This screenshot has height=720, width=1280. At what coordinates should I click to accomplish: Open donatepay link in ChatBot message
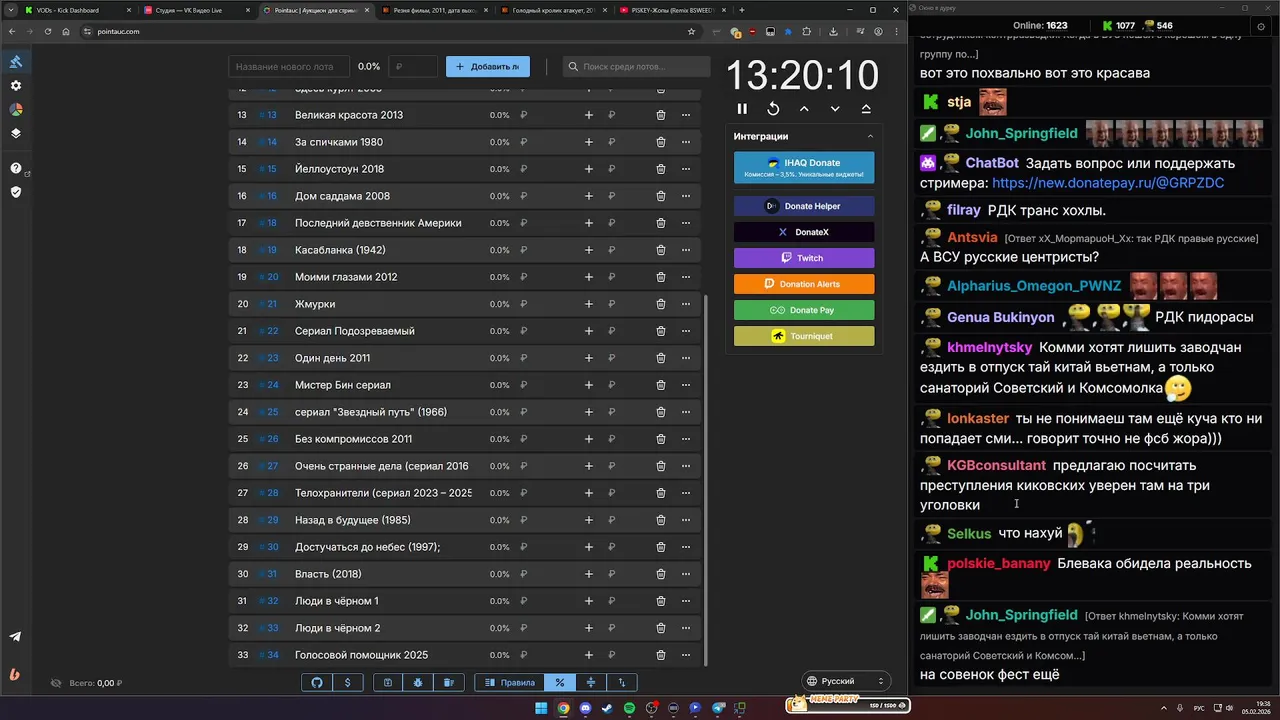(1108, 183)
